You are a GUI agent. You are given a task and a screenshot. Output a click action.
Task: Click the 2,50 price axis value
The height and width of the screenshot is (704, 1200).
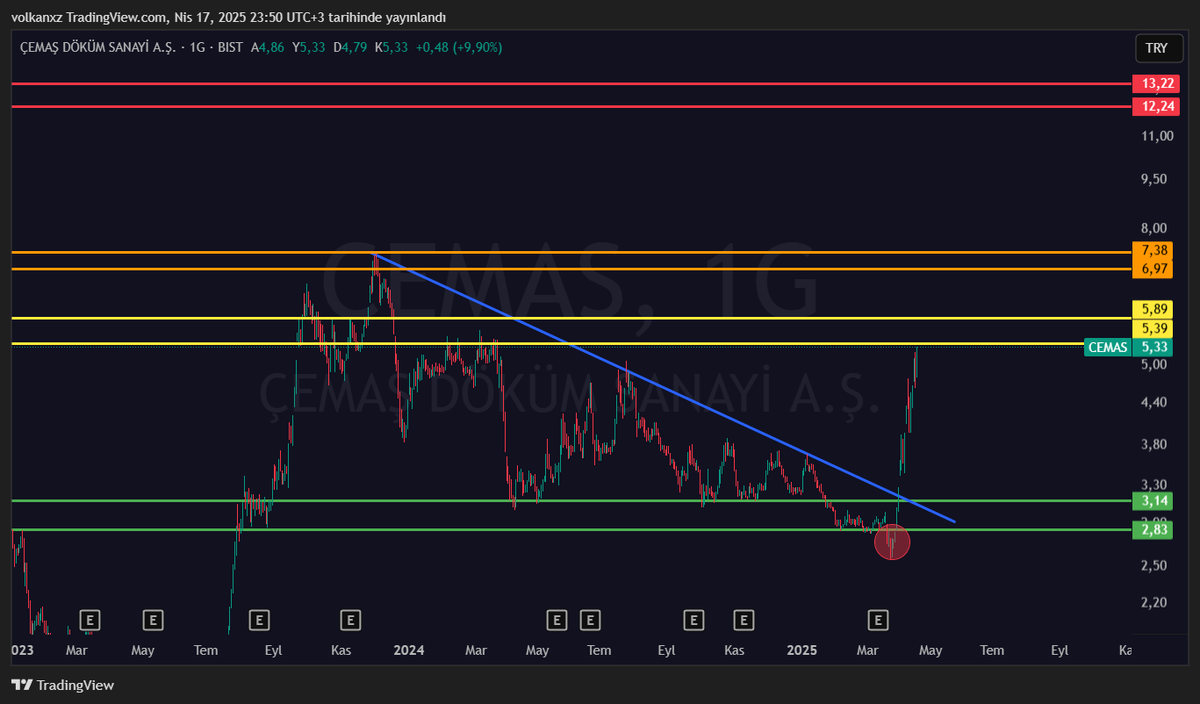tap(1155, 565)
